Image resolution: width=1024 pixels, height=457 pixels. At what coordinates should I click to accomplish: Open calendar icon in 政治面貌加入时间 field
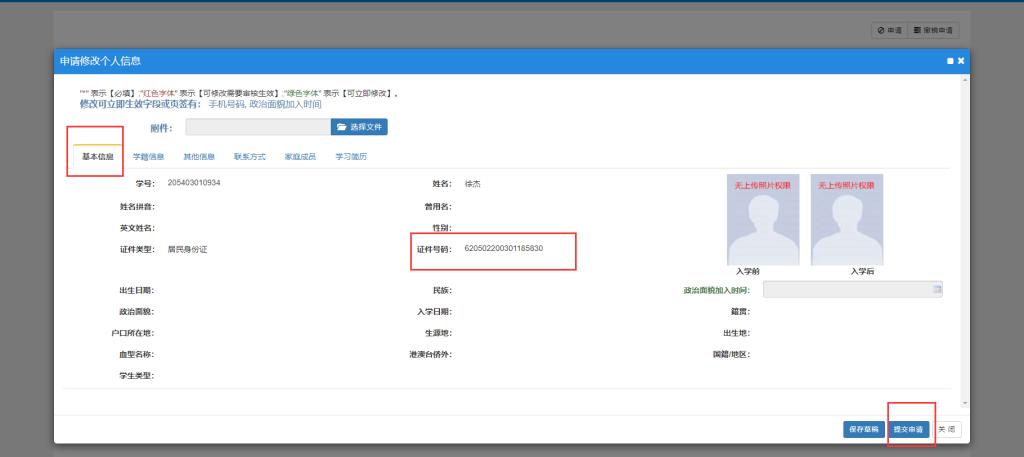coord(937,289)
